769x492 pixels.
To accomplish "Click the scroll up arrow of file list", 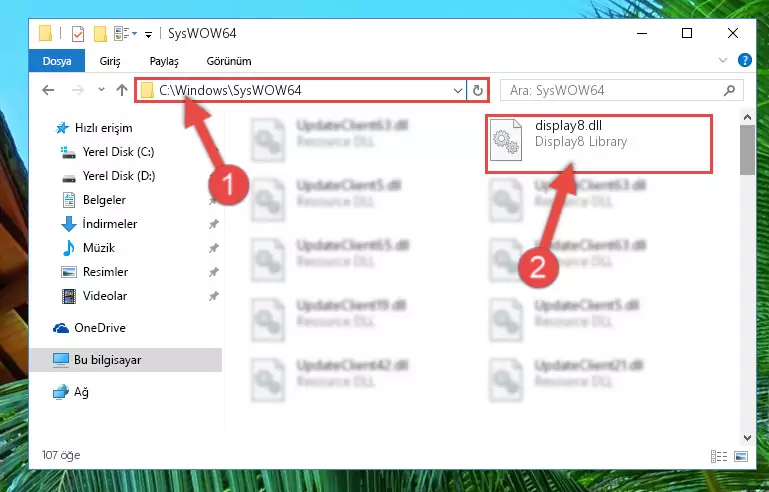I will 747,117.
